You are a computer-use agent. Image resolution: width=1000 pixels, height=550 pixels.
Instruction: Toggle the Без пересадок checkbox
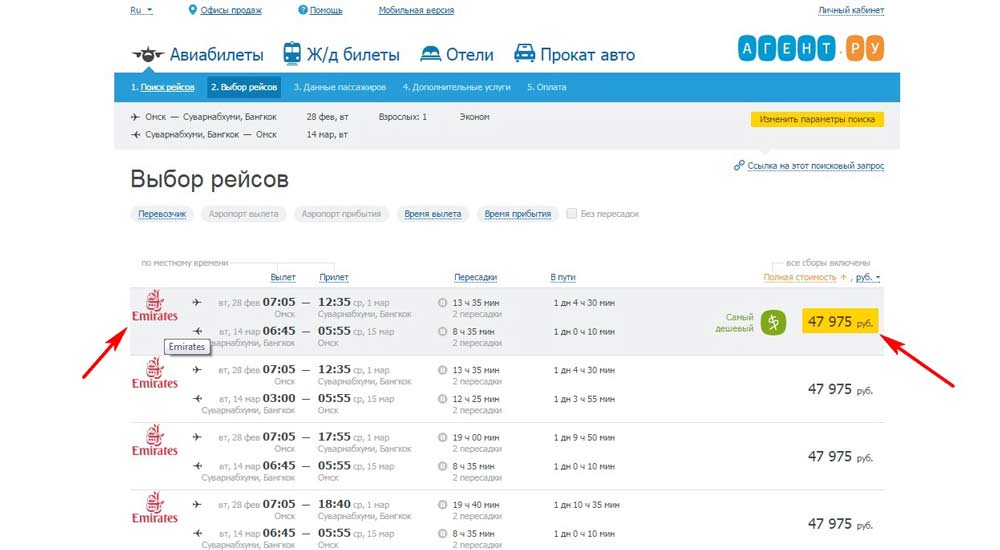(571, 213)
